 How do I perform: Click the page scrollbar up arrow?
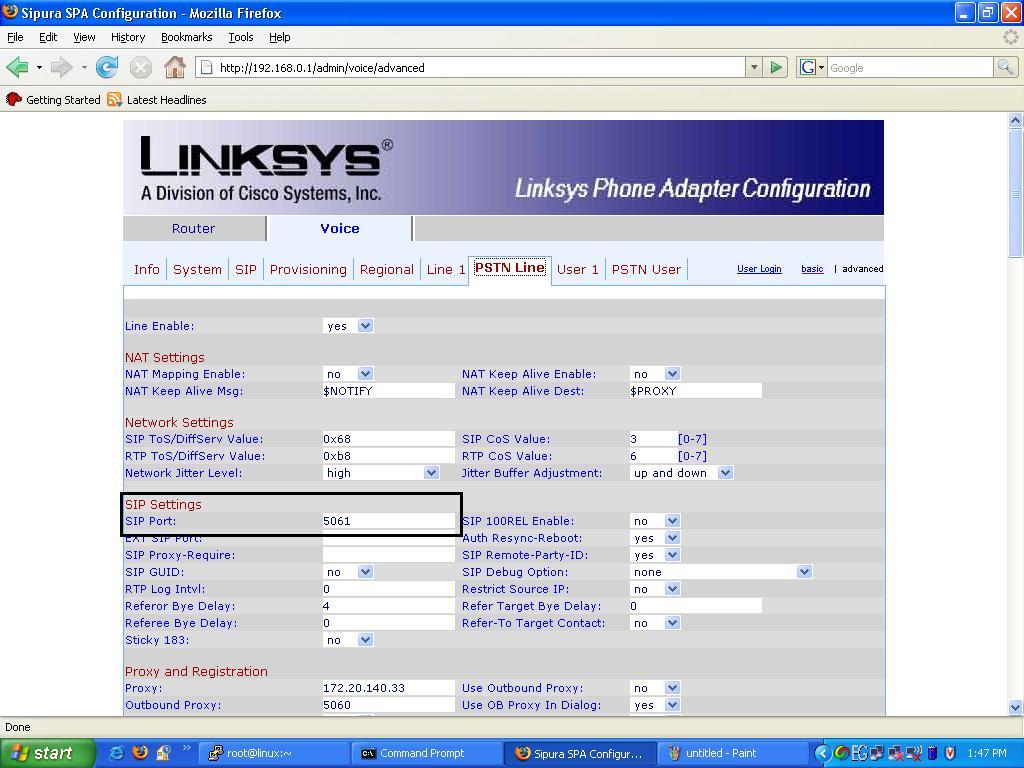[x=1016, y=120]
